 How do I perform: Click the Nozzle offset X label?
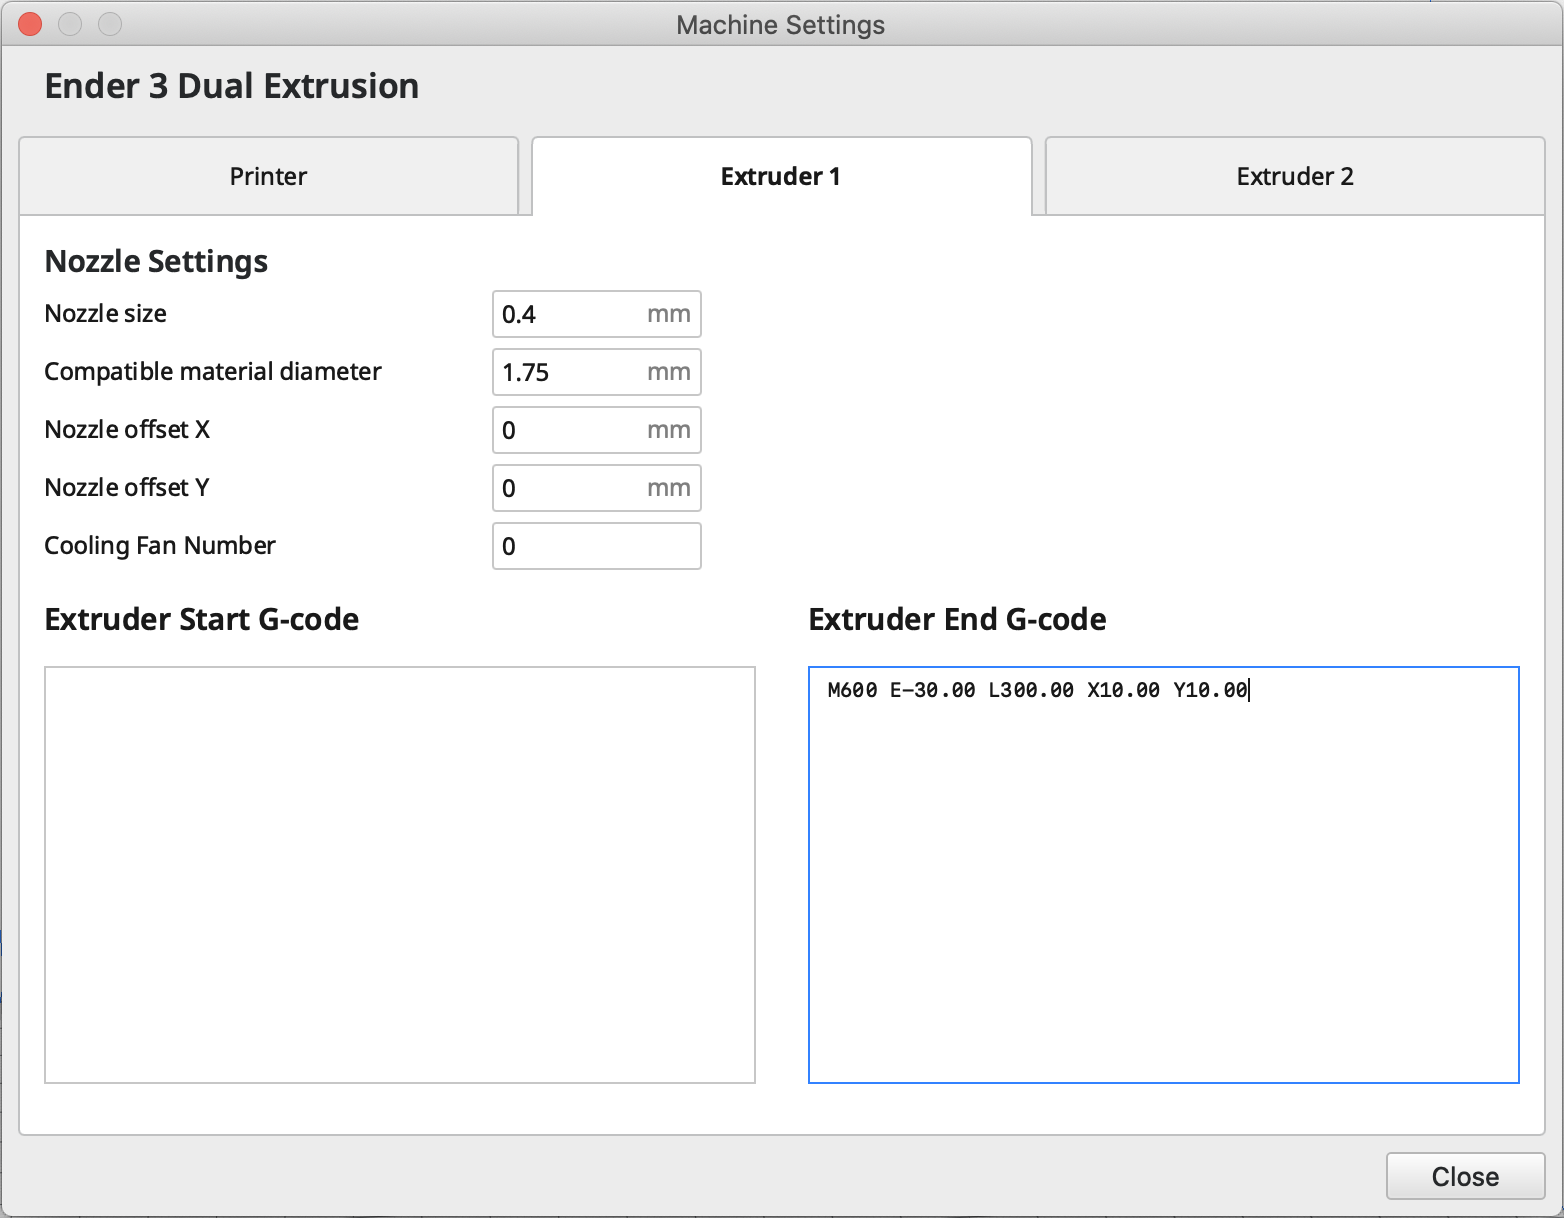click(x=127, y=429)
